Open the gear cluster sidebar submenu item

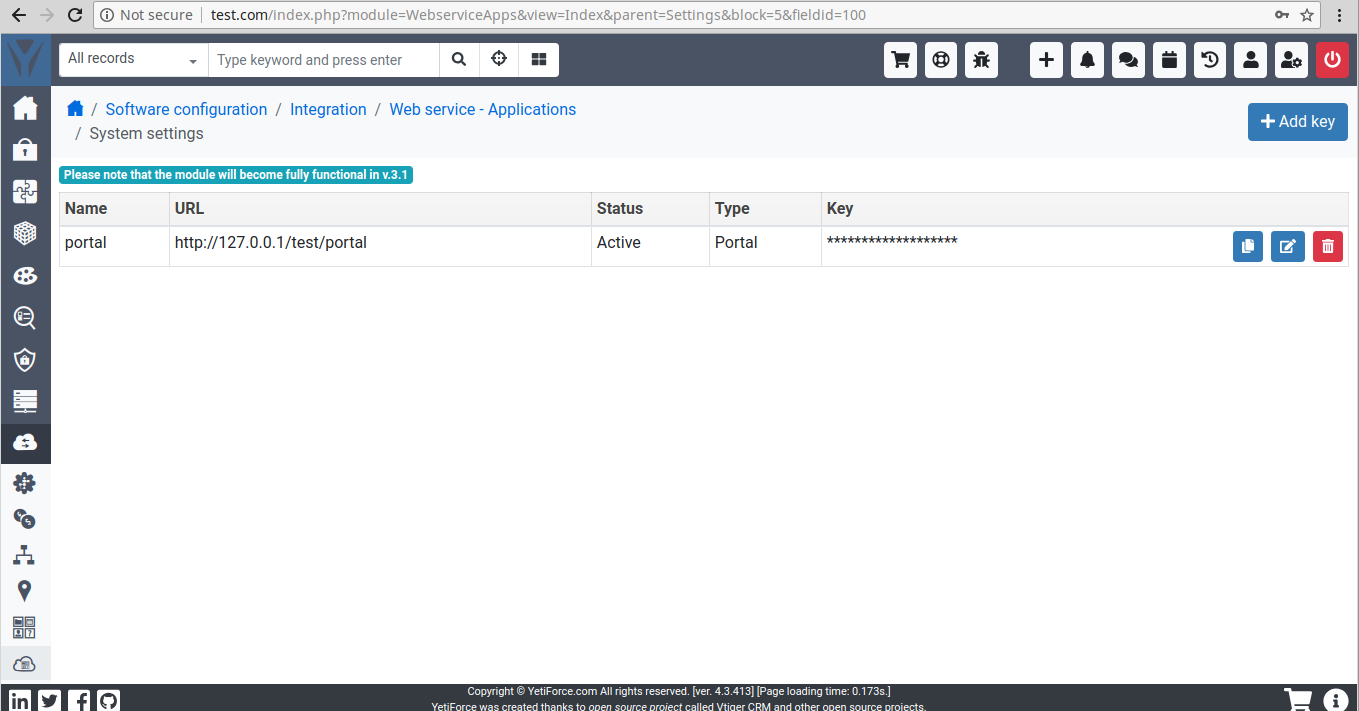tap(25, 484)
